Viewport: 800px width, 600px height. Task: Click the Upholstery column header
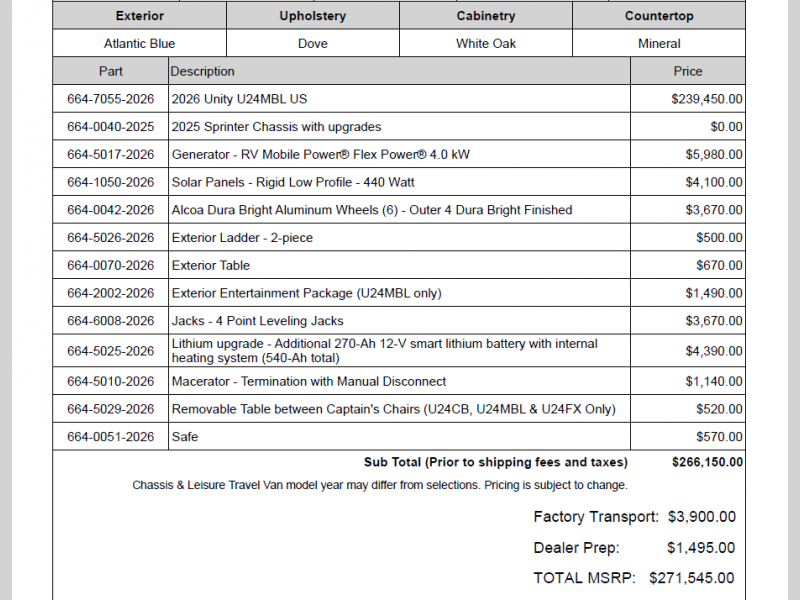[x=312, y=16]
